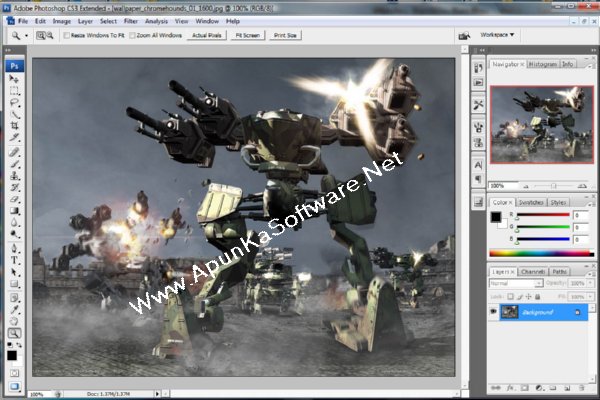Open the Fill slider dropdown arrow

click(590, 297)
